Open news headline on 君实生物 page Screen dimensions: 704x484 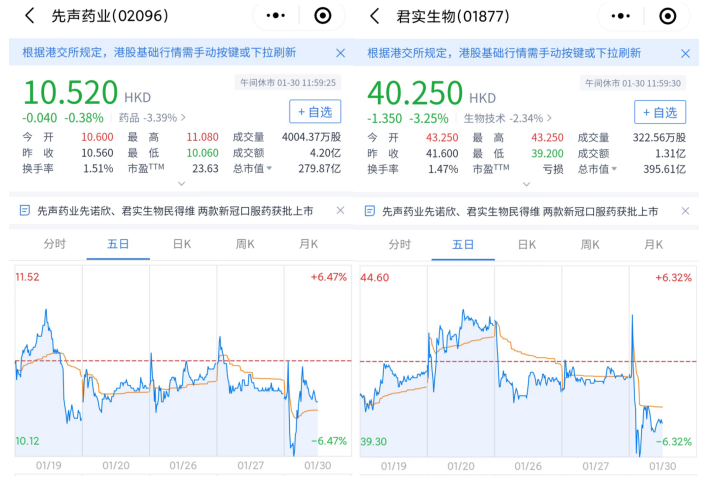(x=520, y=211)
